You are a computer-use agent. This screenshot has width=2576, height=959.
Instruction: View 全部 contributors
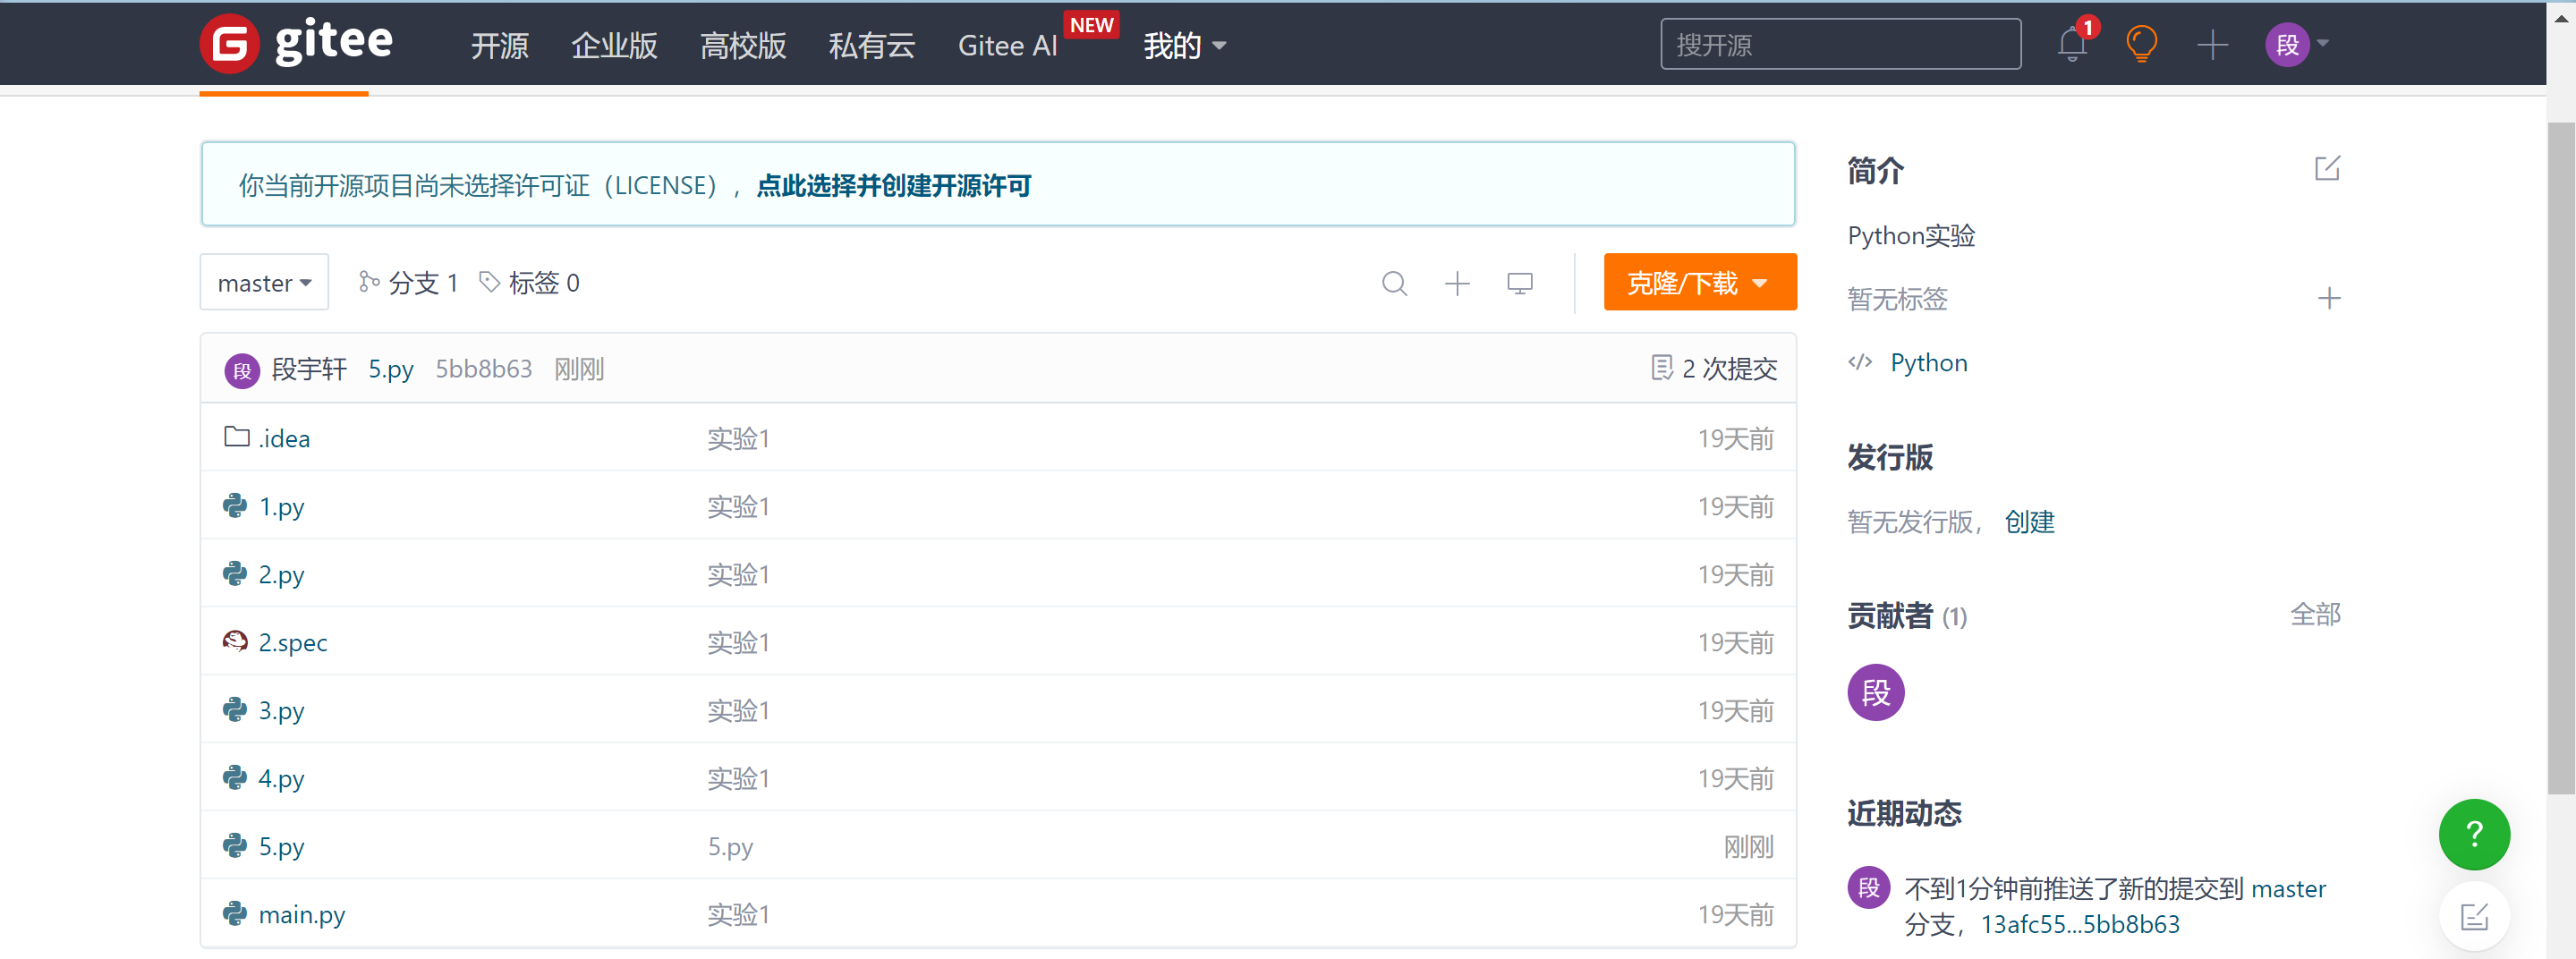pyautogui.click(x=2315, y=614)
